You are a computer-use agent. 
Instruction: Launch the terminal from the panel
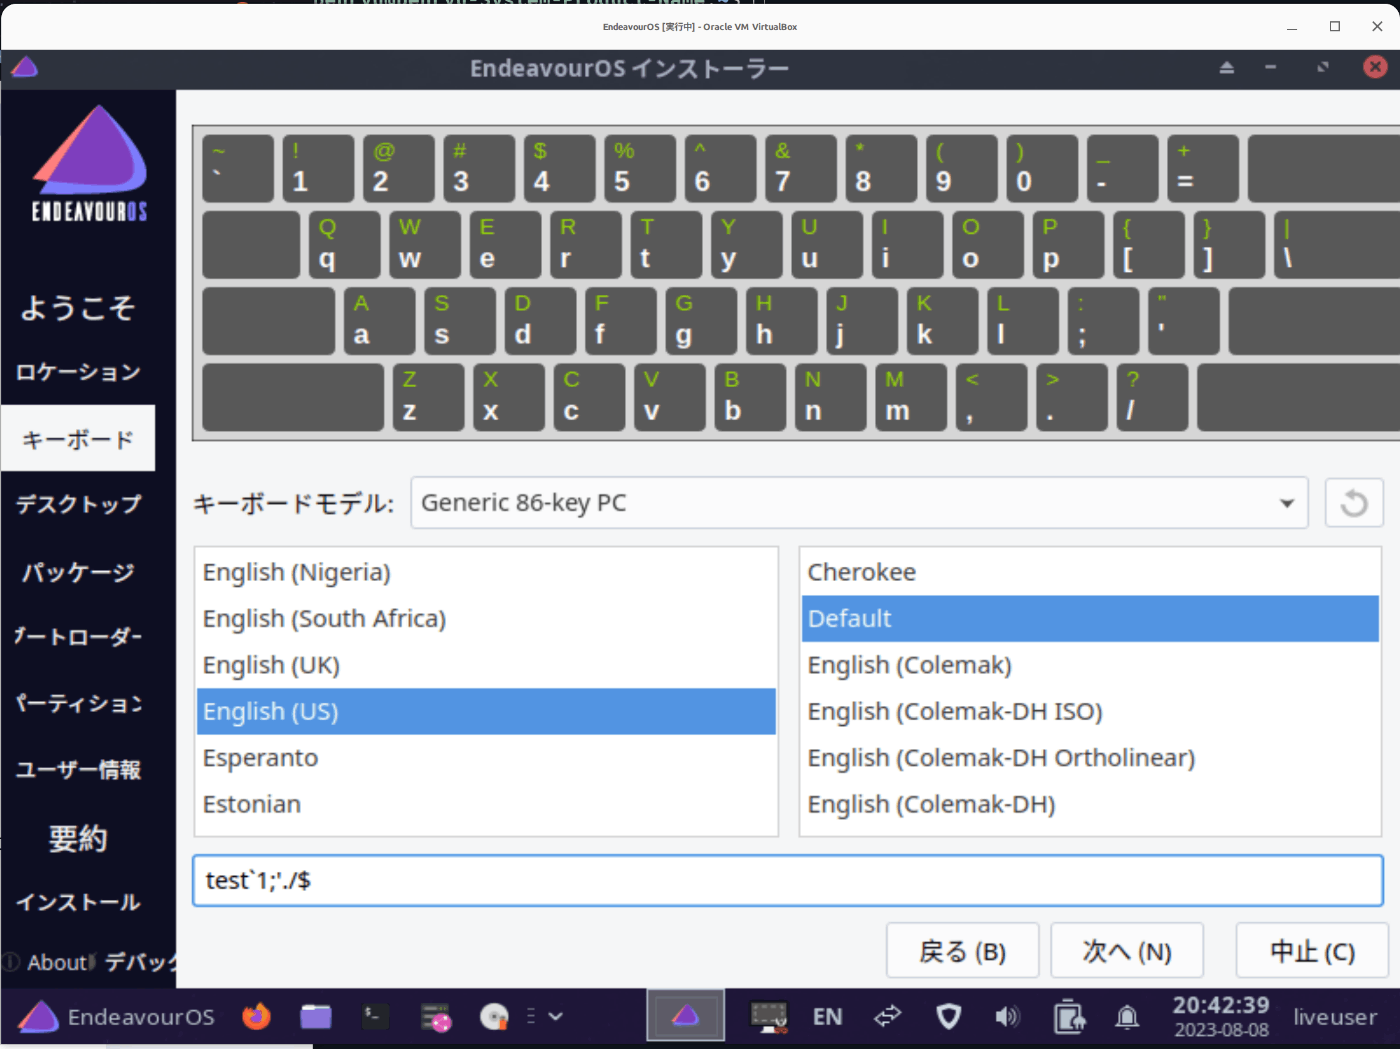tap(375, 1017)
